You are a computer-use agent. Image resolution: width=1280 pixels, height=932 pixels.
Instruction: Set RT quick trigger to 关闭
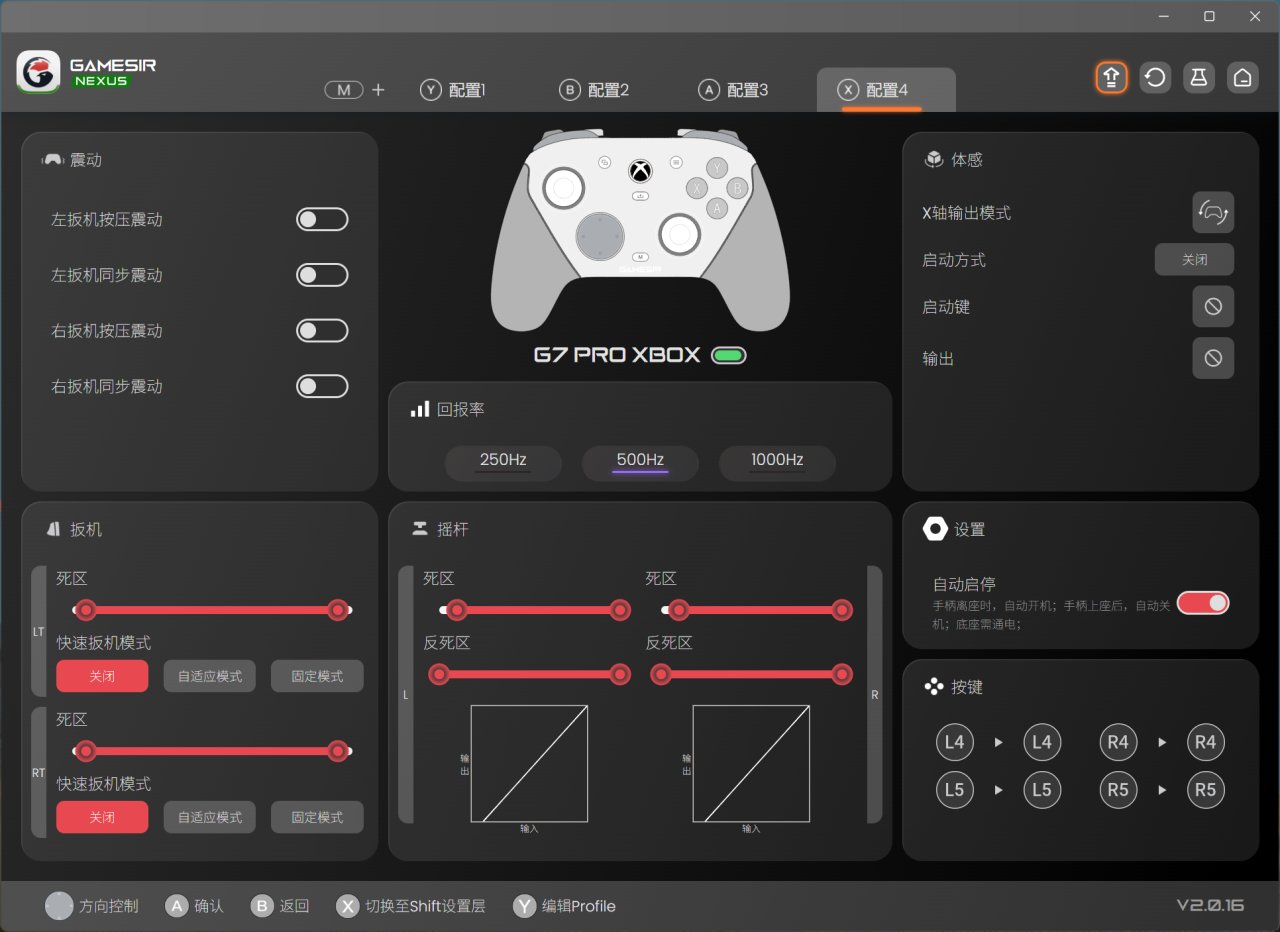pos(102,817)
